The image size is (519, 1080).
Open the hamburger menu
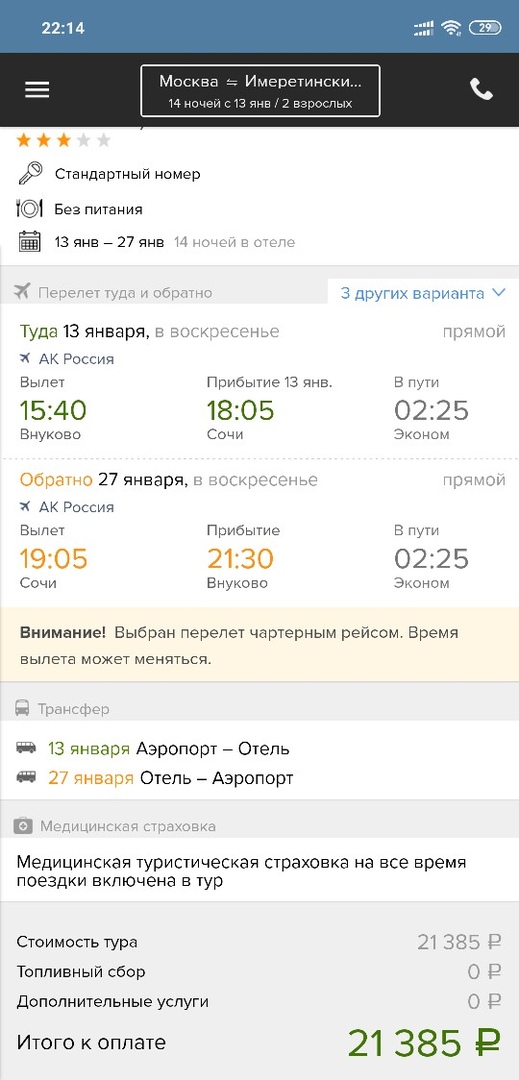tap(37, 90)
